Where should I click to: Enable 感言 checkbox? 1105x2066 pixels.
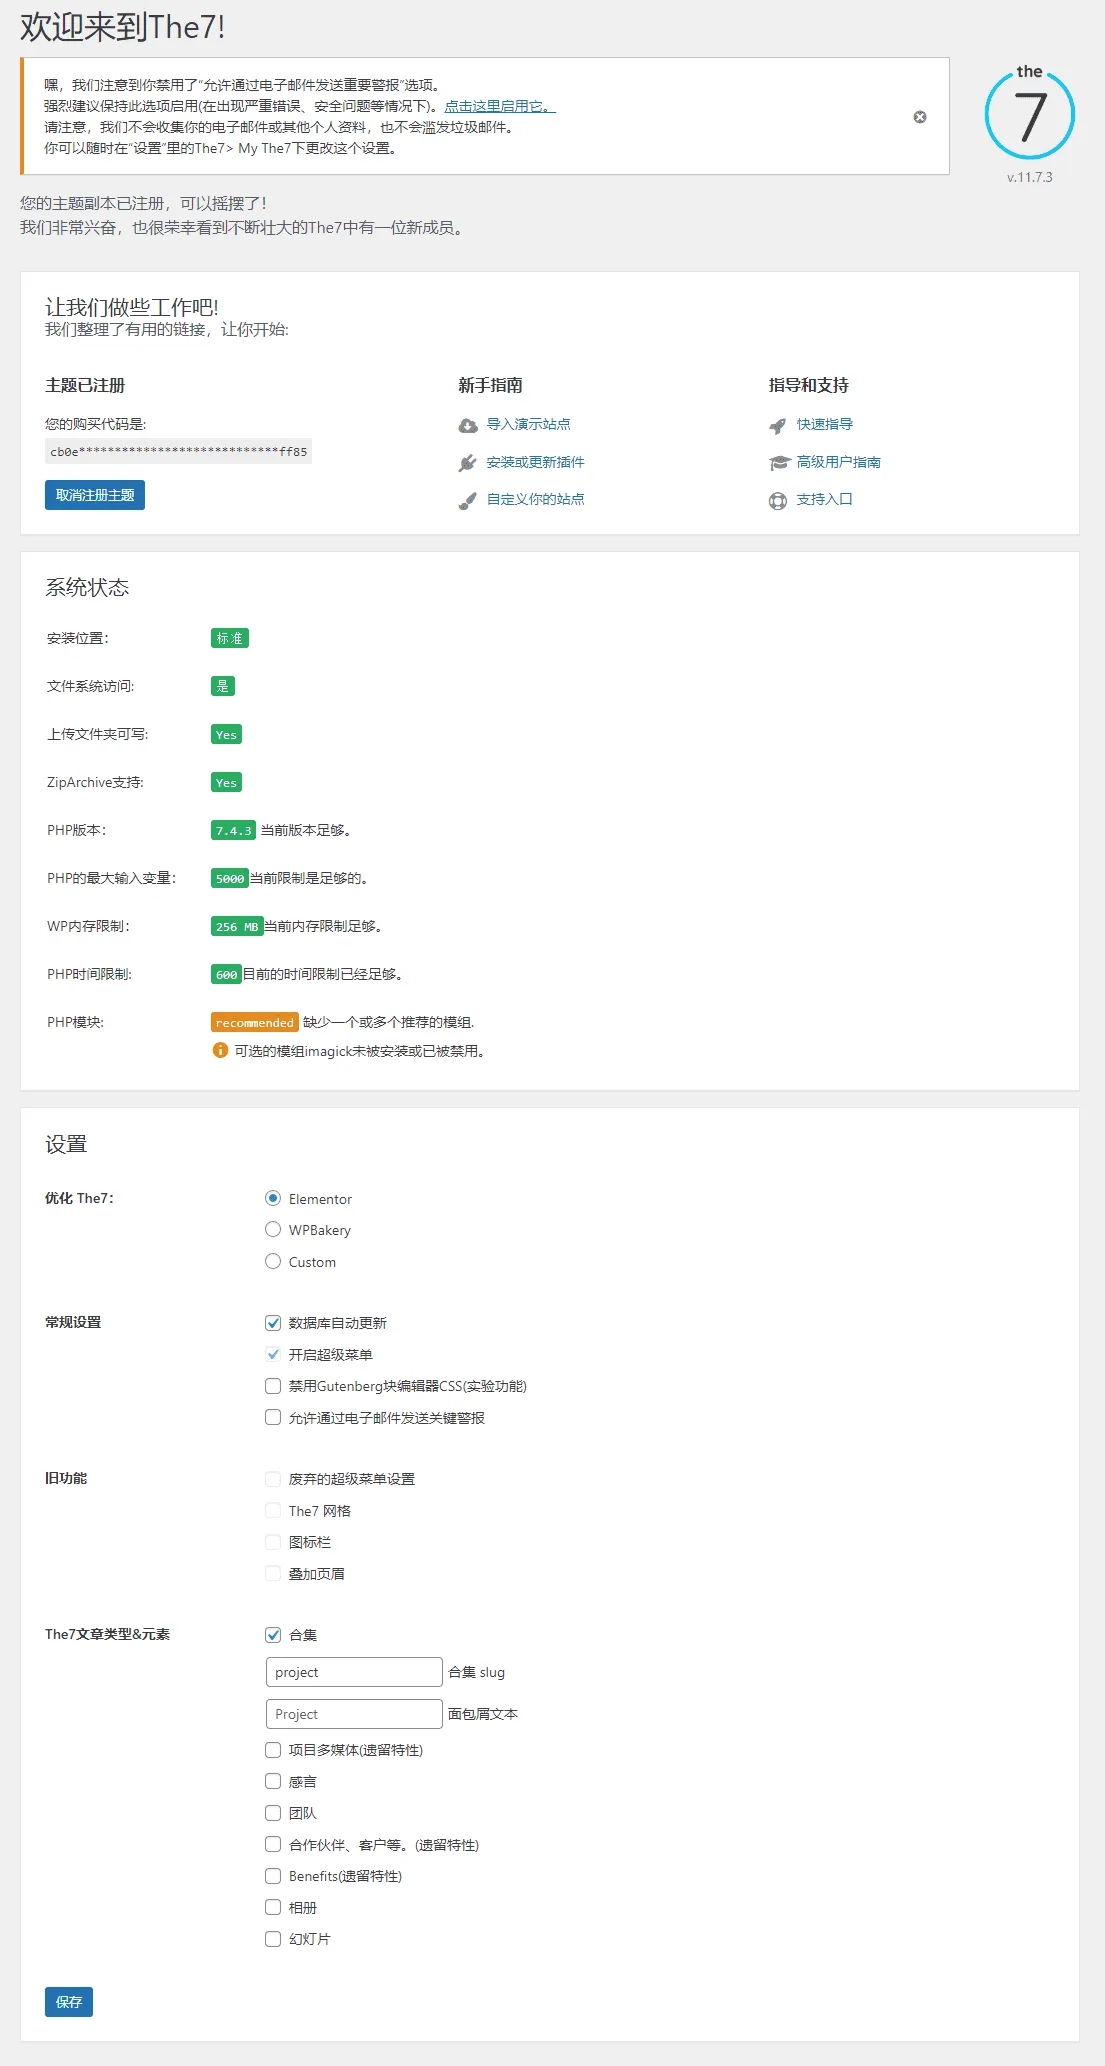click(273, 1781)
